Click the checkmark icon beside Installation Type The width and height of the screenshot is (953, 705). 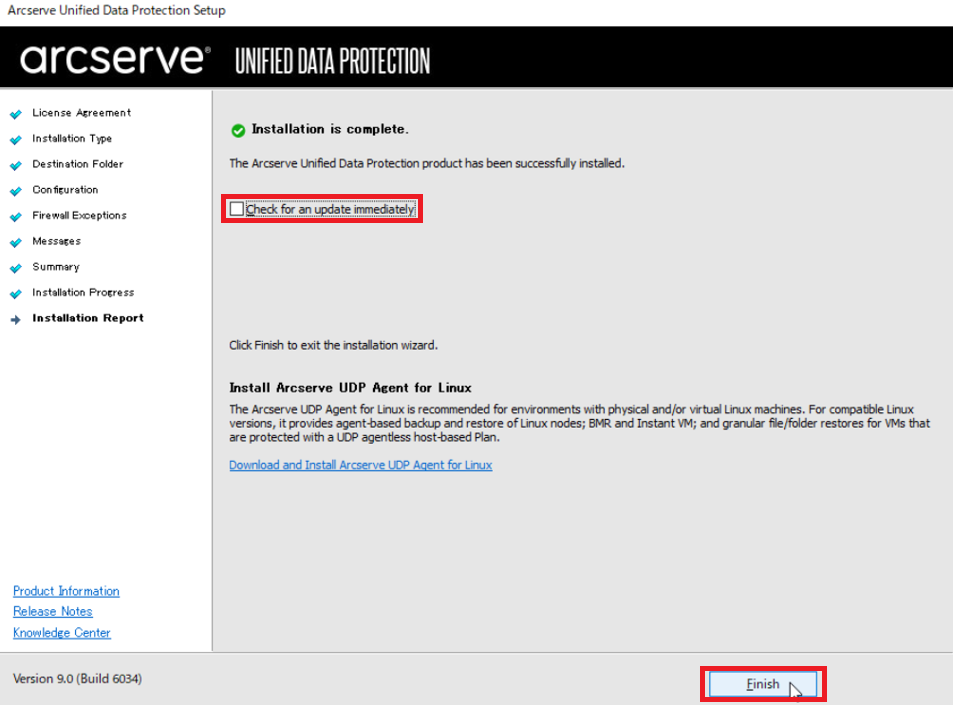click(x=16, y=140)
